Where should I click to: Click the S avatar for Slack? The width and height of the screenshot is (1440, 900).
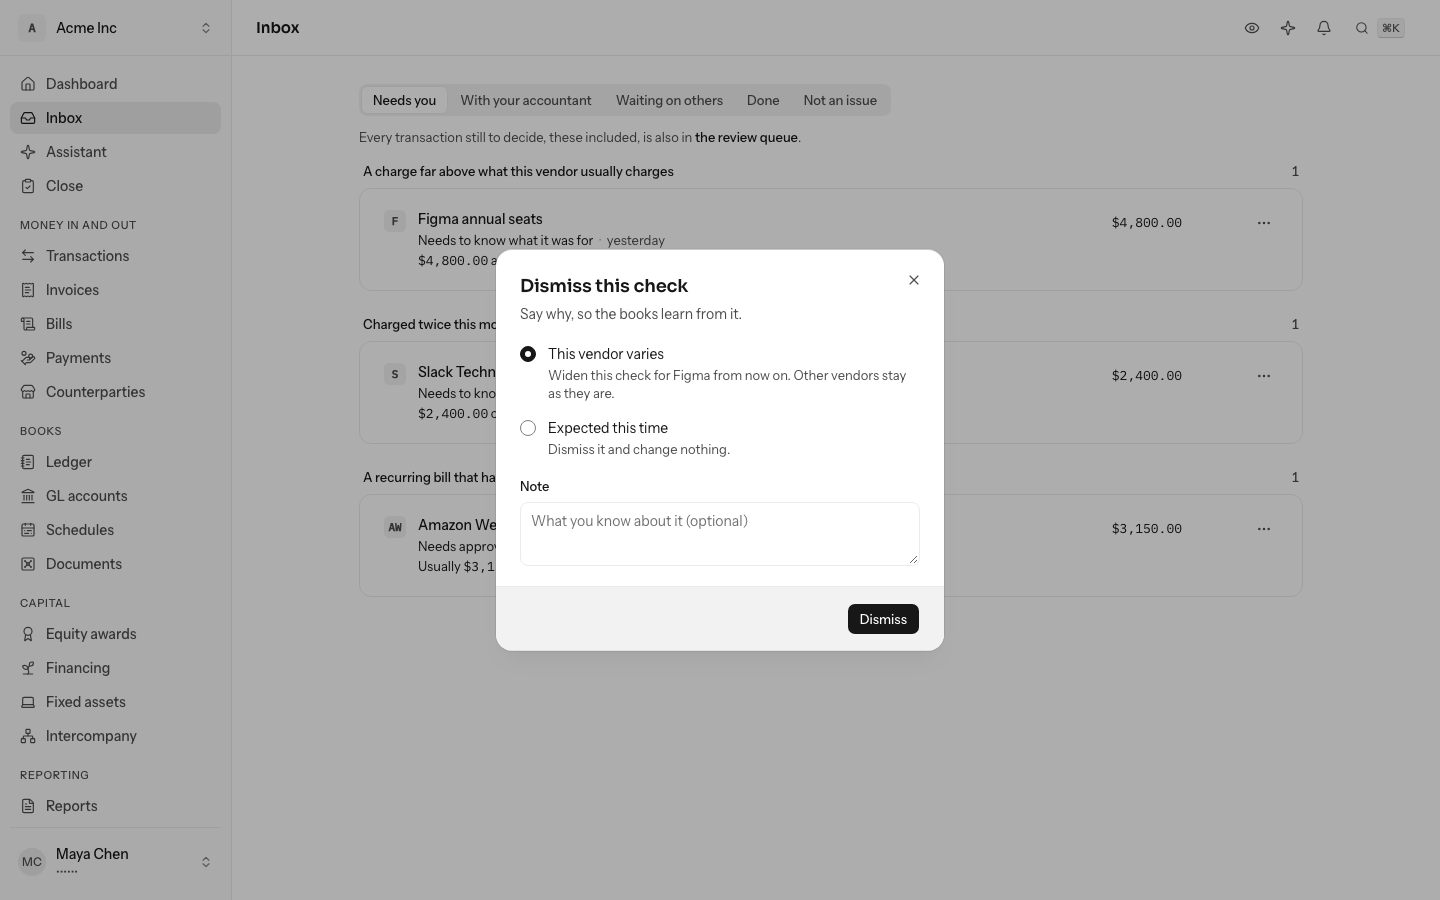[x=395, y=374]
